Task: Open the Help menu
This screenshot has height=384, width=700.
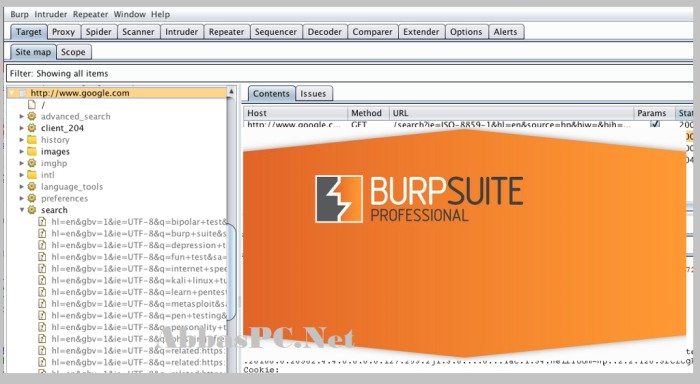Action: [x=160, y=14]
